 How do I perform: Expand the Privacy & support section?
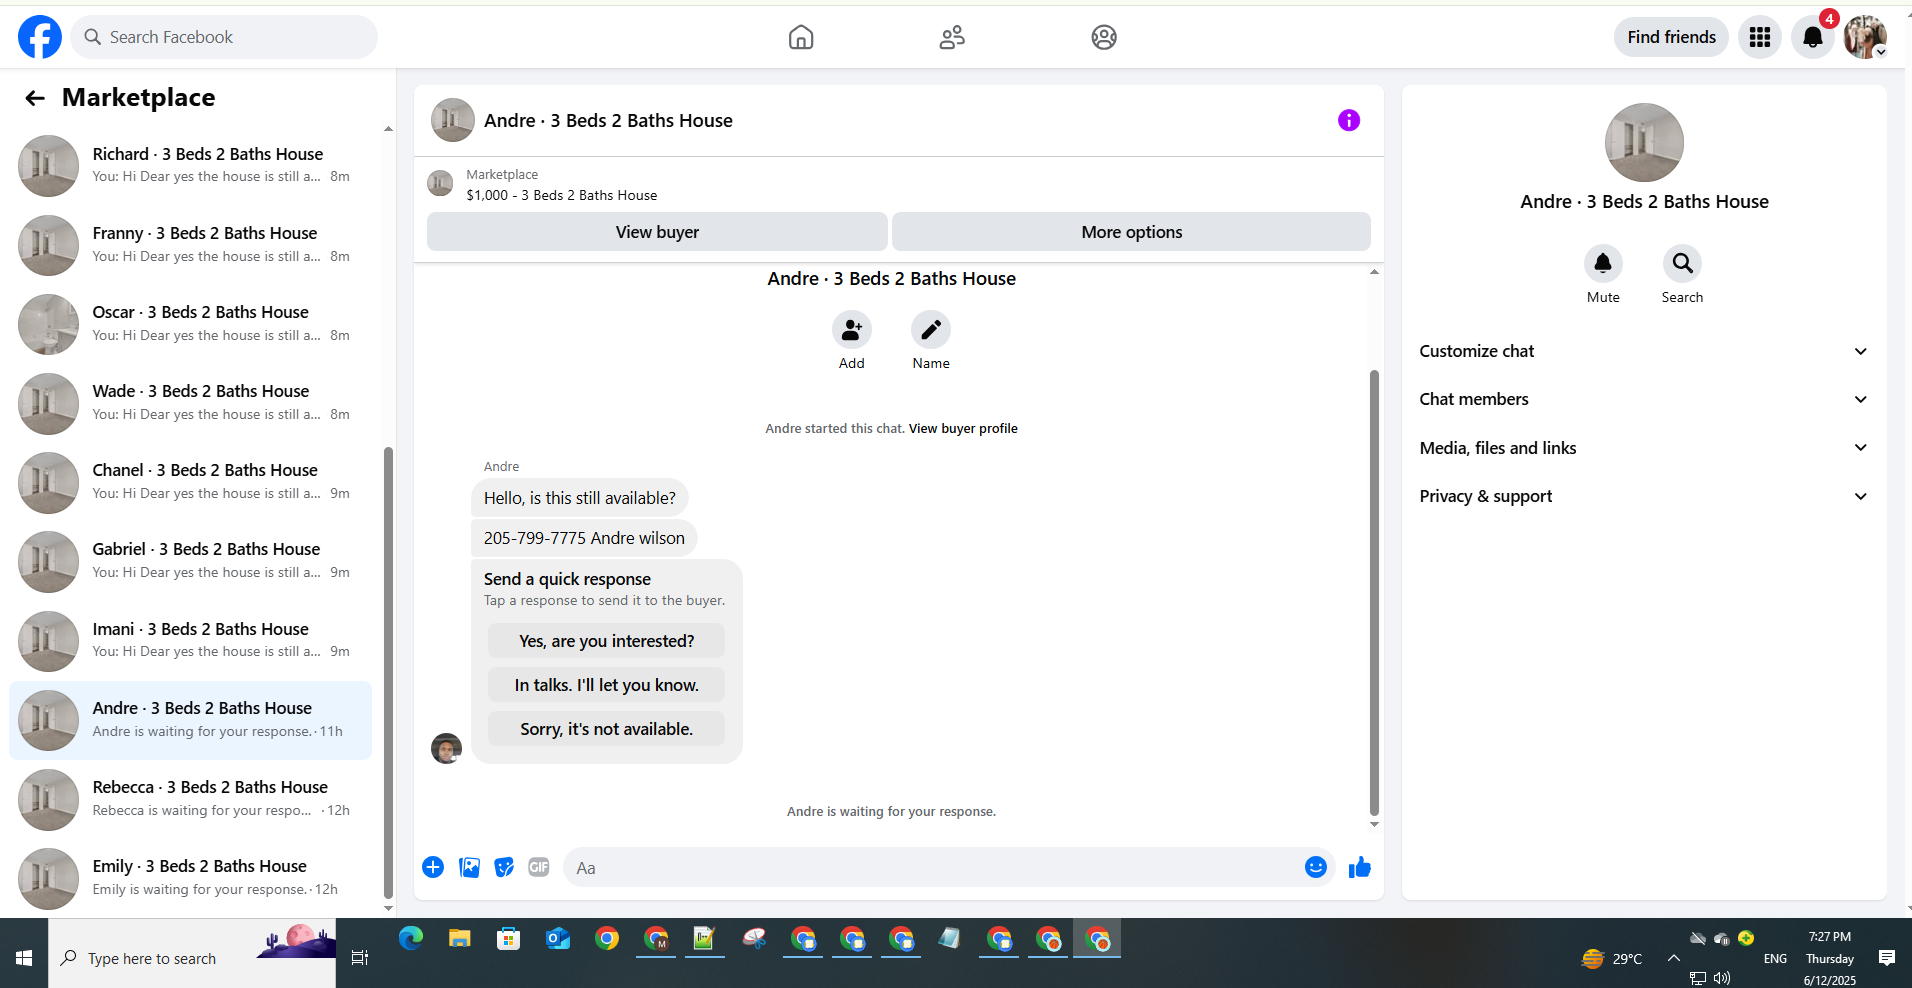coord(1644,496)
